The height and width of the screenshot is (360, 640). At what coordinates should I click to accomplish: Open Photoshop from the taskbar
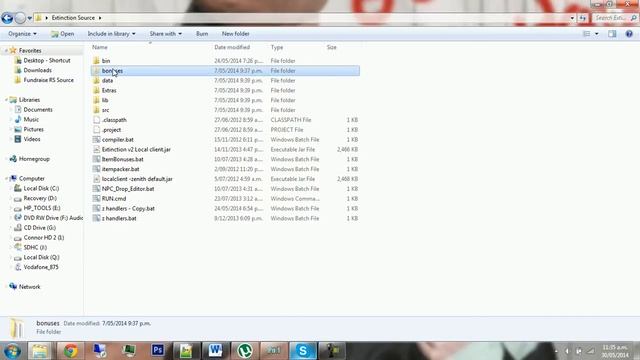[158, 351]
